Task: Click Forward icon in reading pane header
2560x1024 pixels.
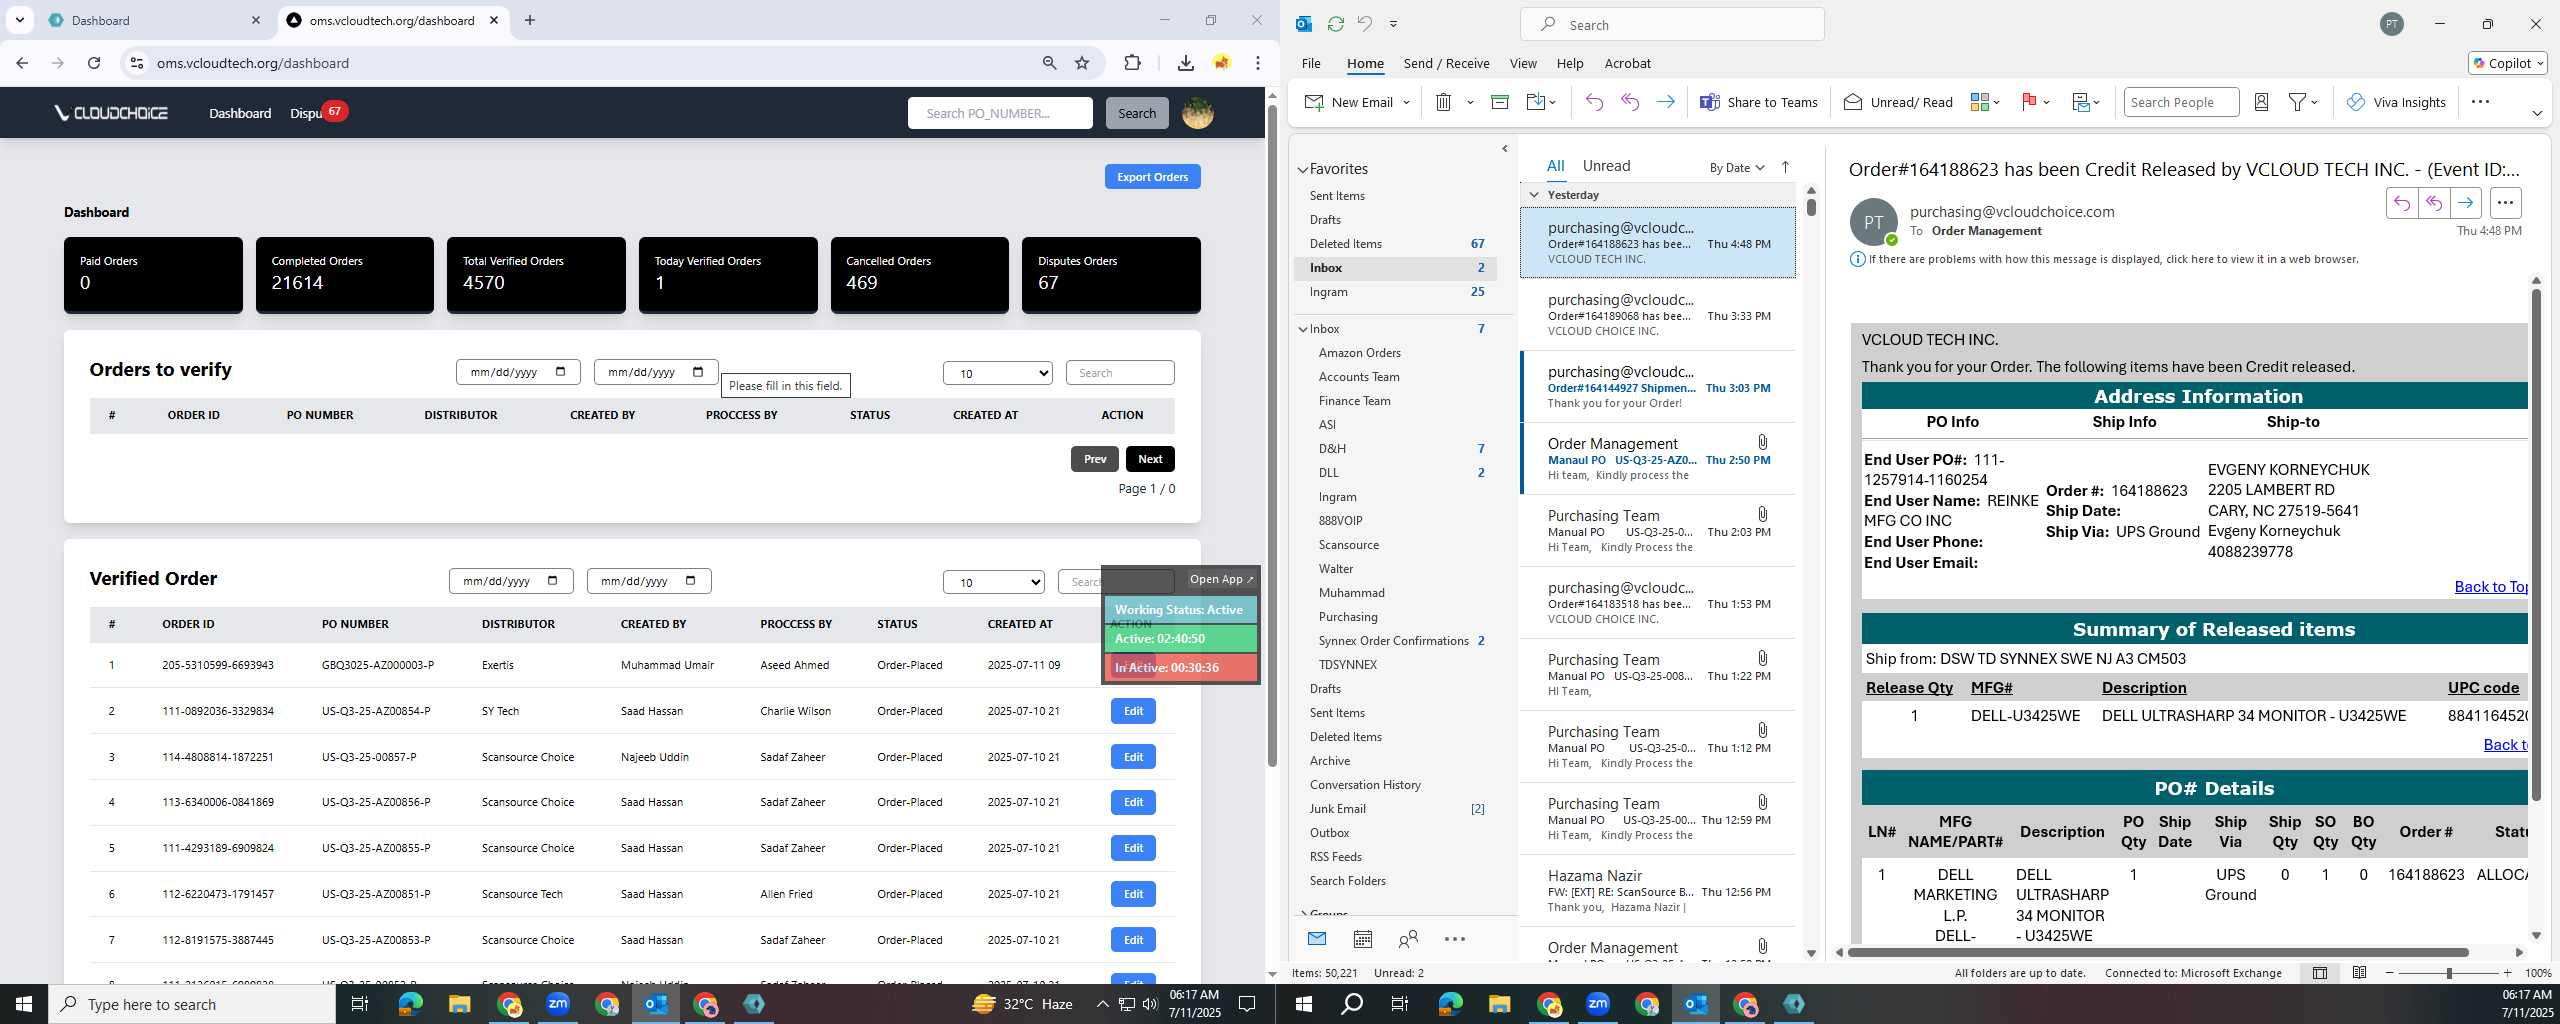Action: [2466, 203]
